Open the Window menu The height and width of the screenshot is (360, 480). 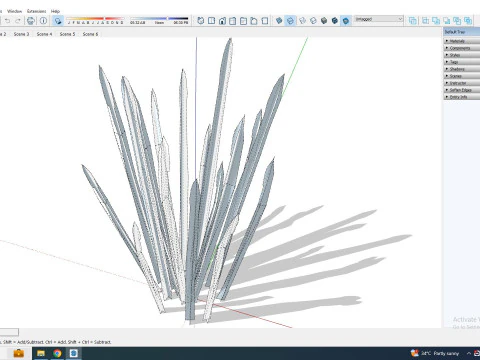click(x=14, y=11)
